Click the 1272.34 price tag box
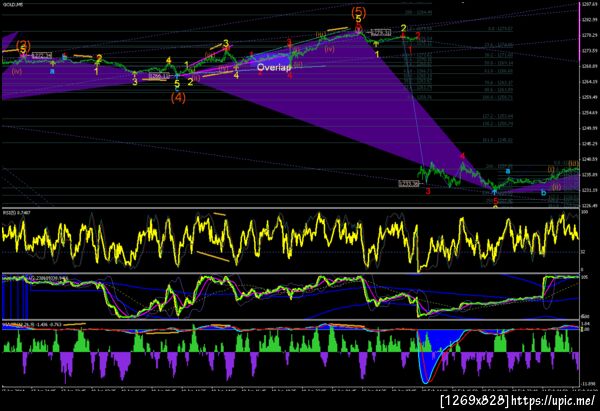Viewport: 600px width, 411px height. [42, 55]
